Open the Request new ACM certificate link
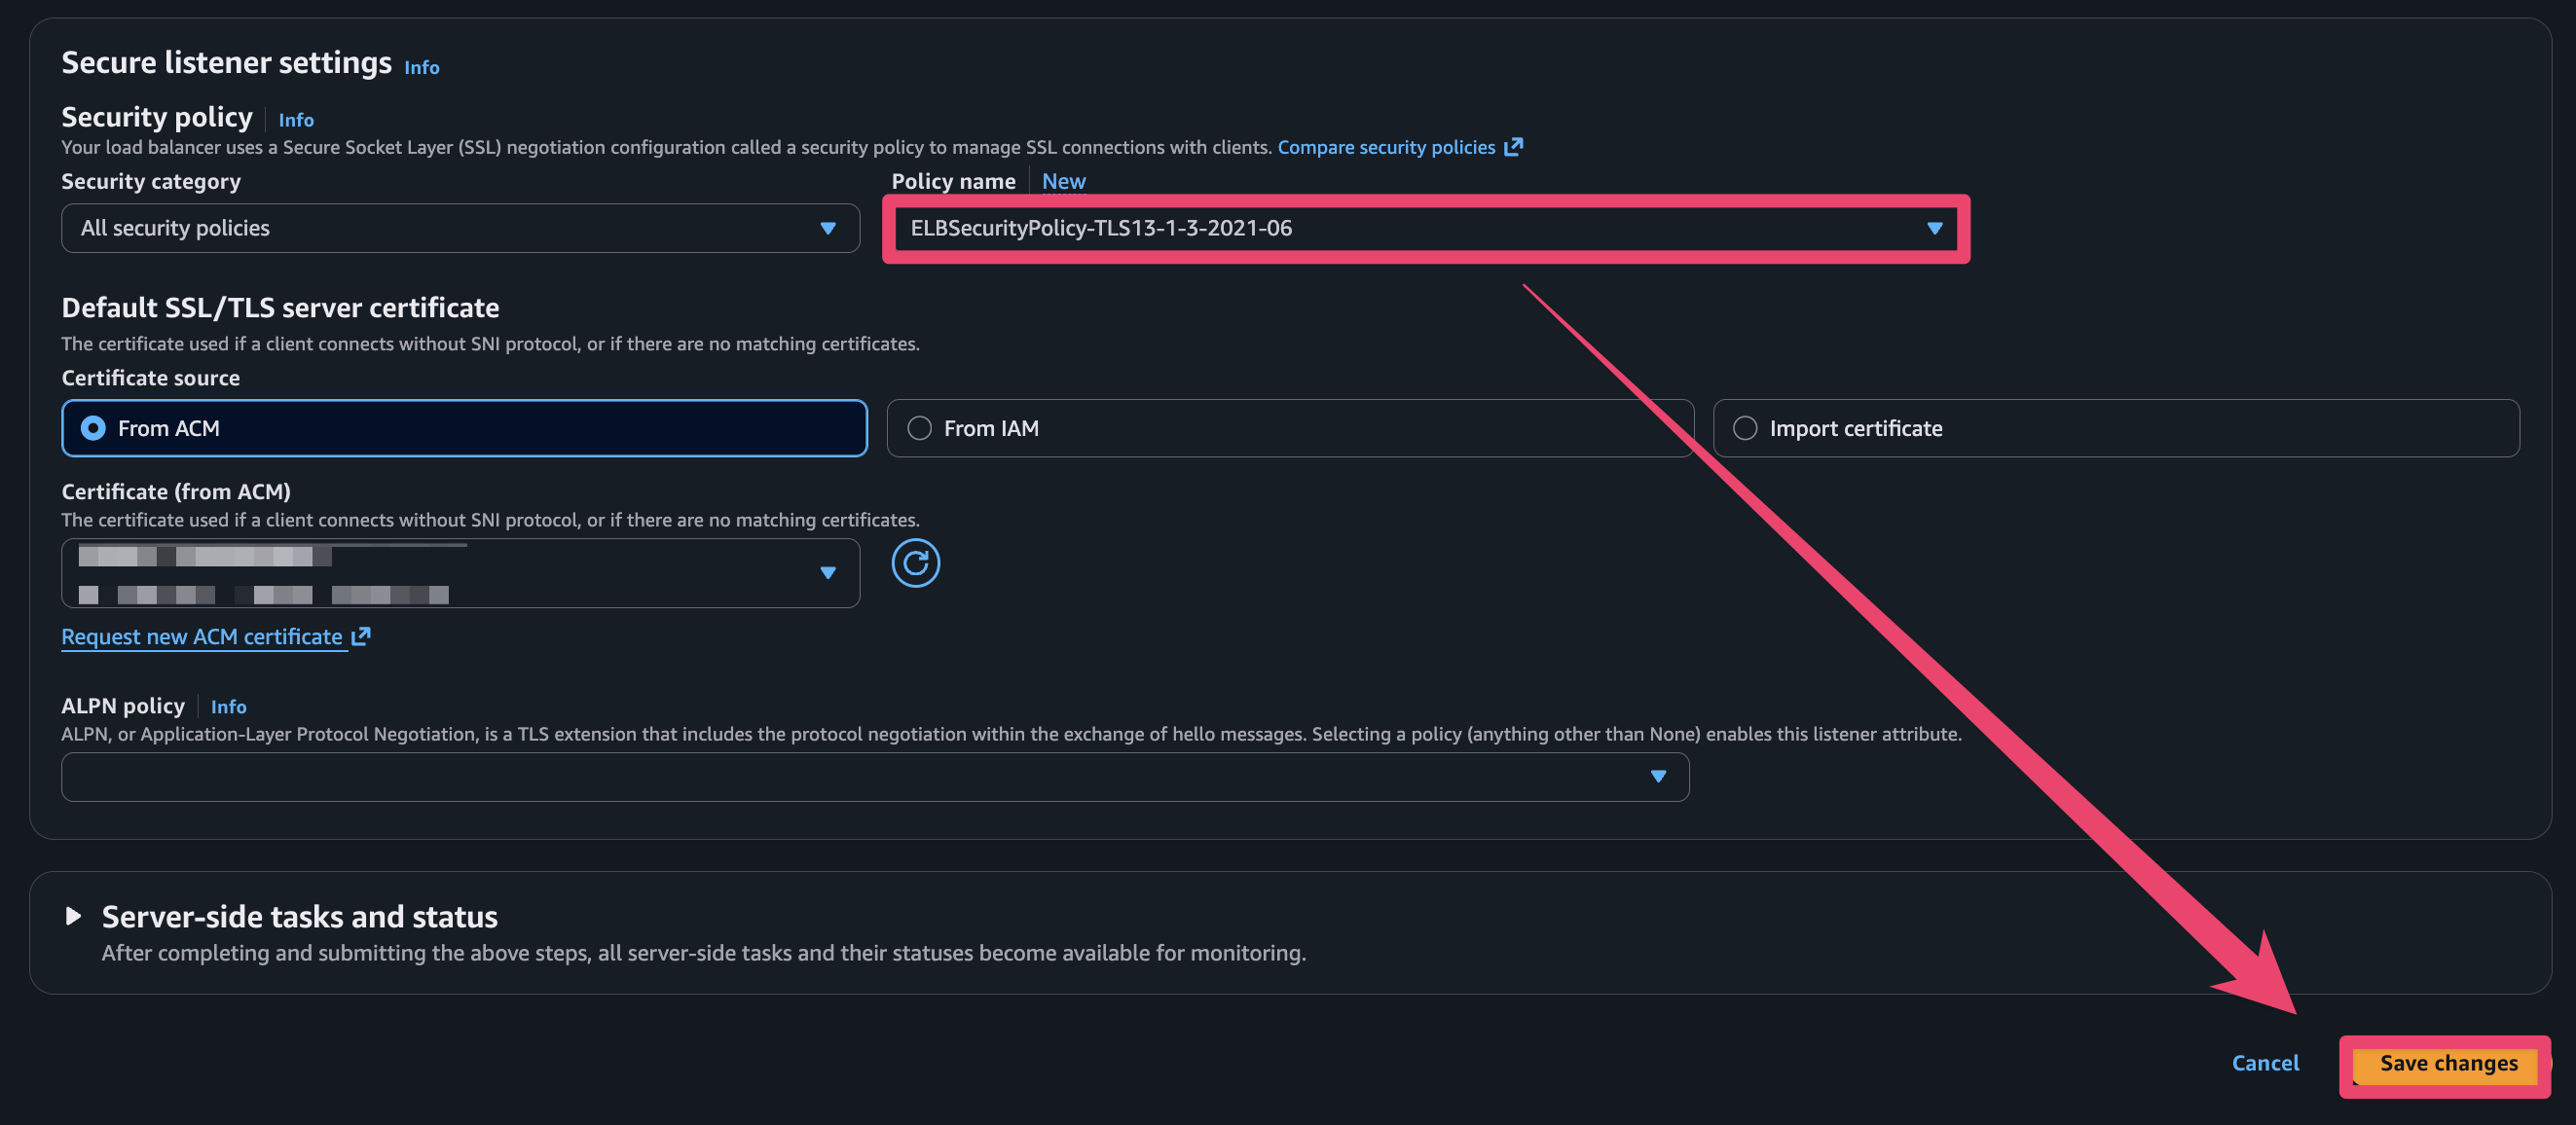2576x1125 pixels. tap(202, 636)
